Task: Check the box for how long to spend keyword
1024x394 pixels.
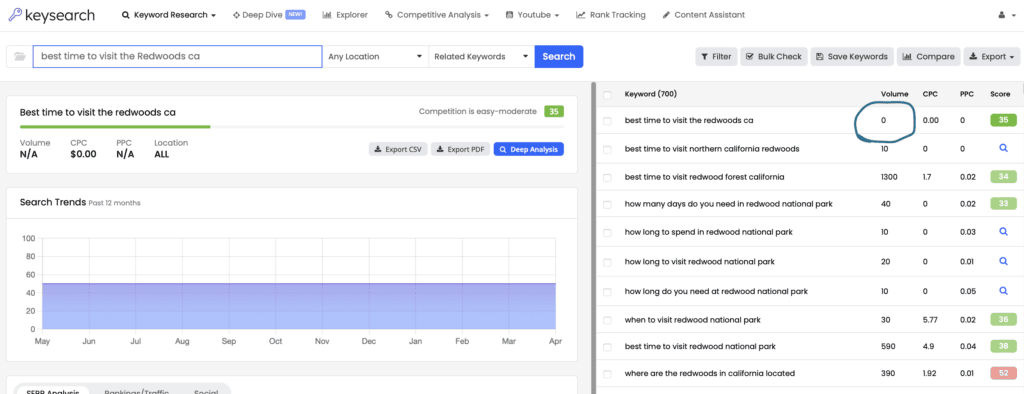Action: point(607,232)
